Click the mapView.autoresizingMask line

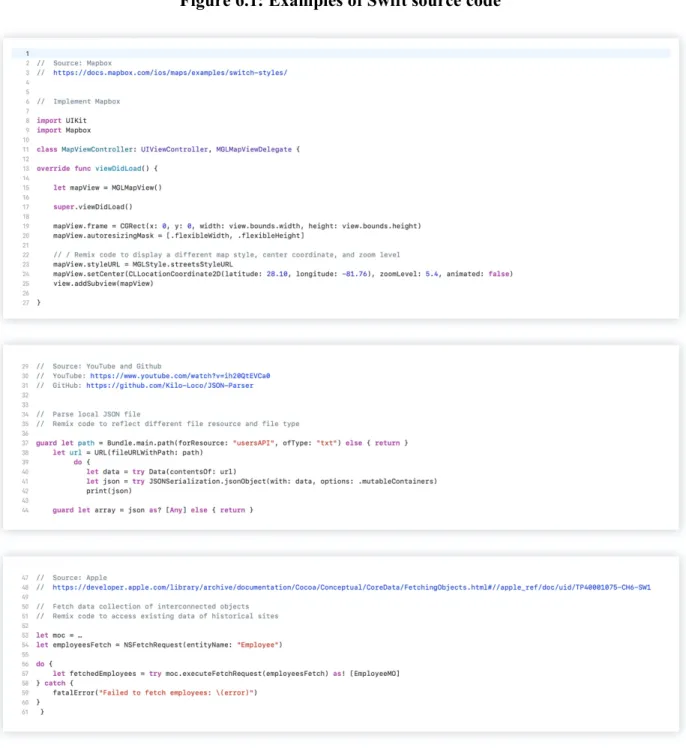[178, 235]
